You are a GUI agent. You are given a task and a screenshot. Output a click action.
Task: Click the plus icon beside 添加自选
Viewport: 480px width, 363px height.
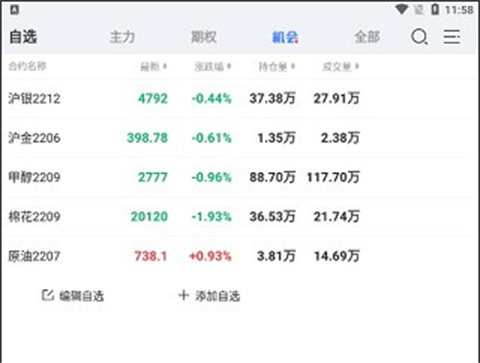(x=184, y=295)
